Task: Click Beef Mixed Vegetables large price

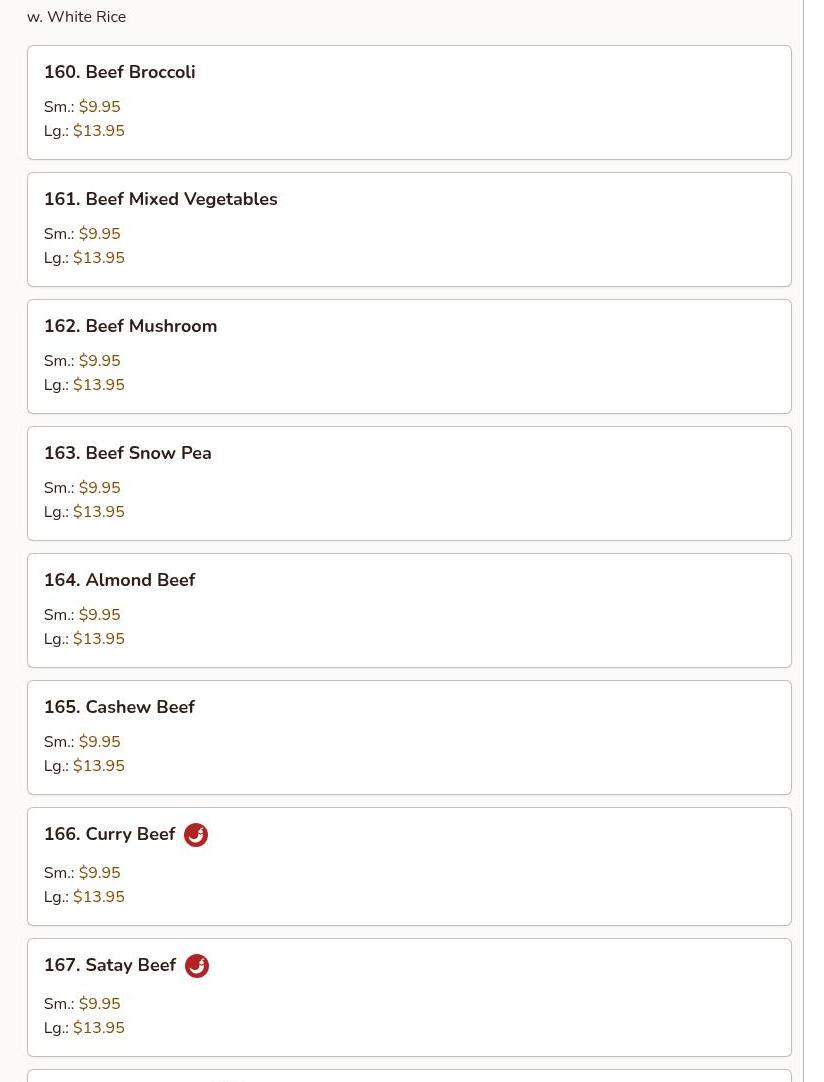Action: [x=98, y=258]
